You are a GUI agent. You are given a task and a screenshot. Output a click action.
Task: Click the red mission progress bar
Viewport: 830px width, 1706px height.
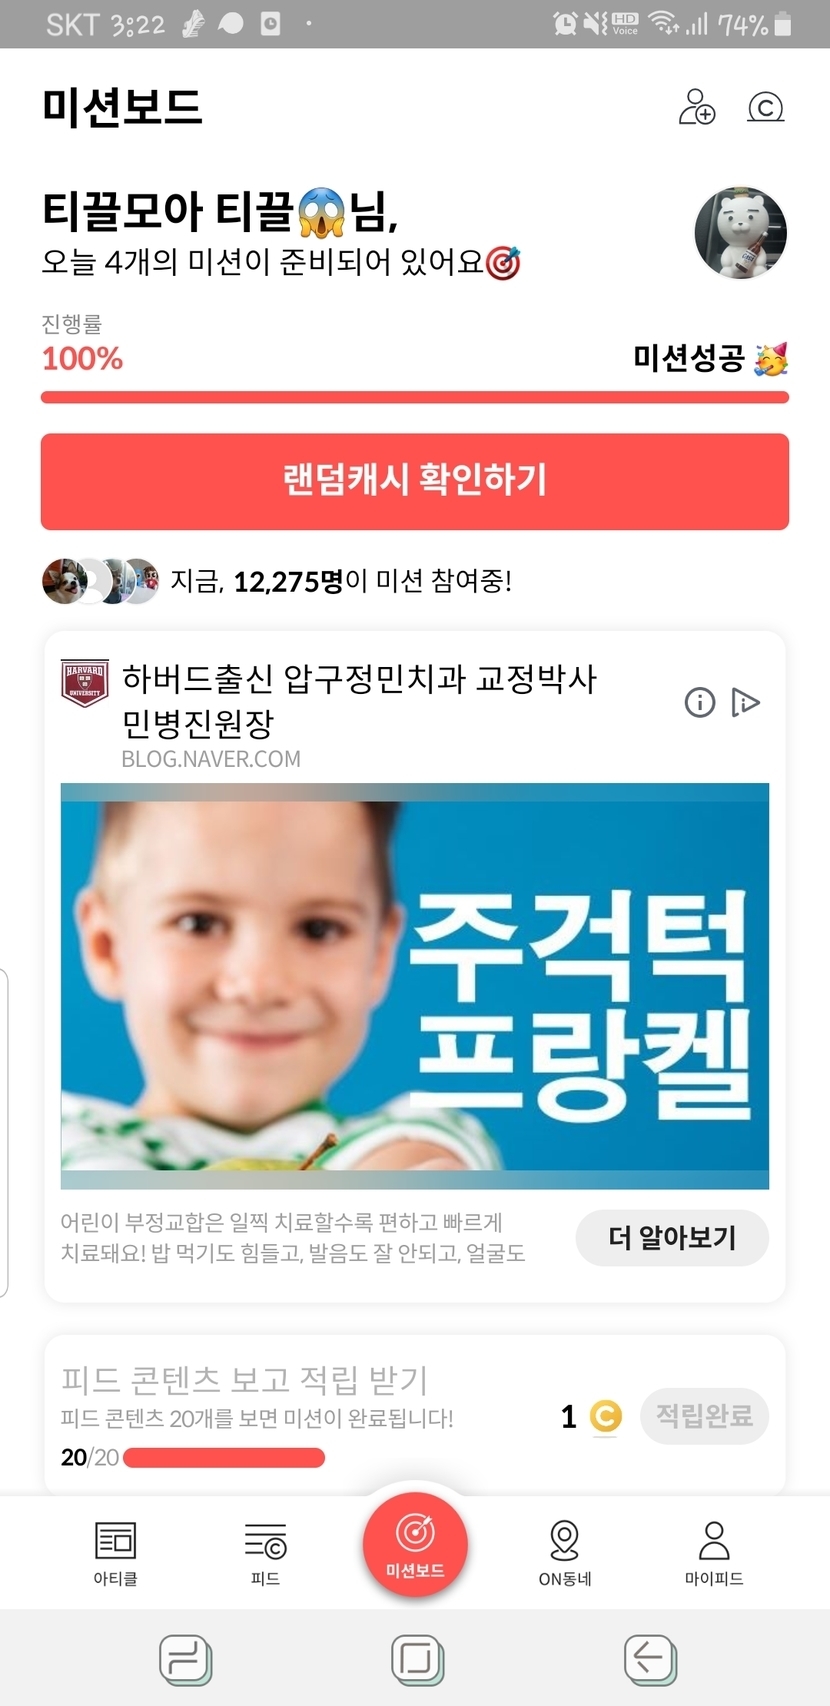click(415, 397)
